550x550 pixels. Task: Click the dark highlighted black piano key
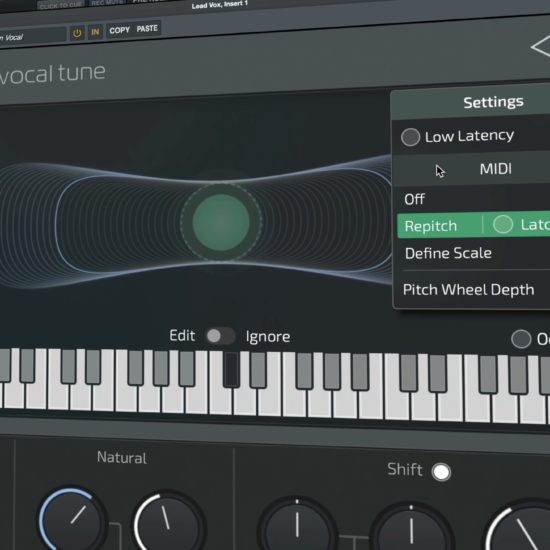(x=232, y=369)
